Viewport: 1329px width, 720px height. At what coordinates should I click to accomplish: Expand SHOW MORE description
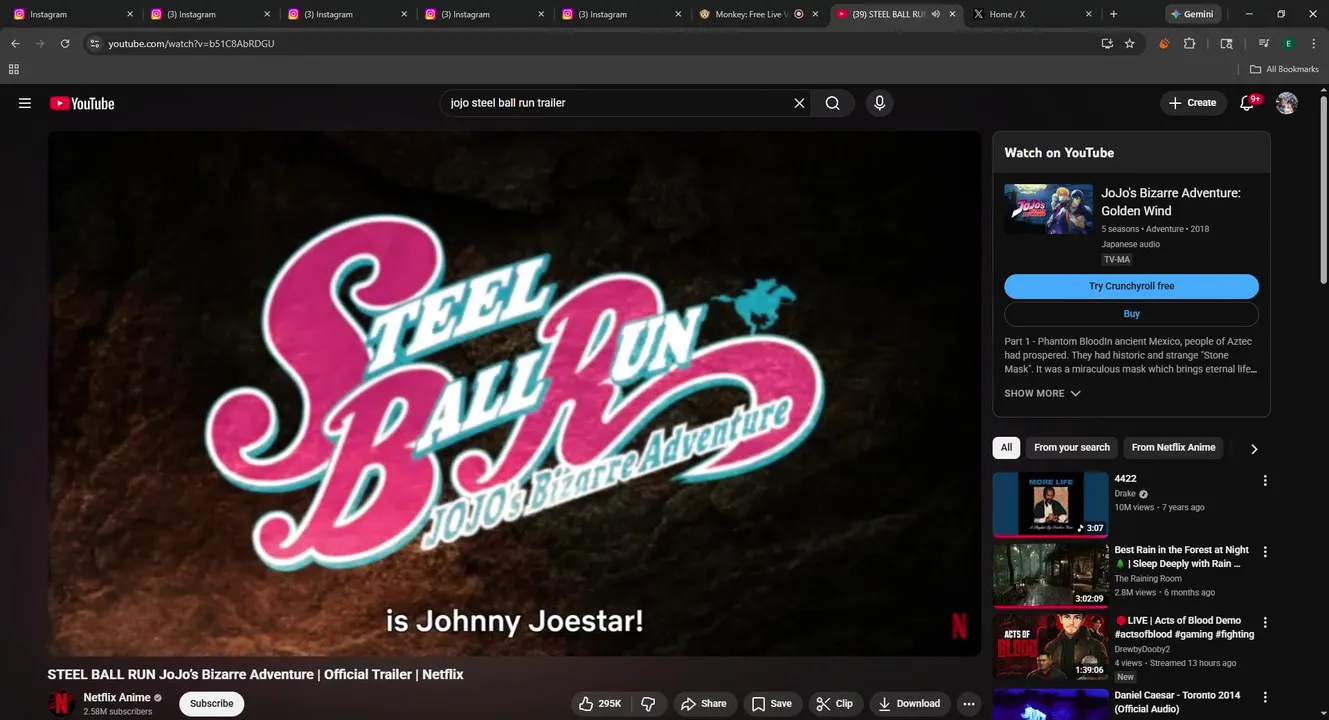[x=1042, y=393]
